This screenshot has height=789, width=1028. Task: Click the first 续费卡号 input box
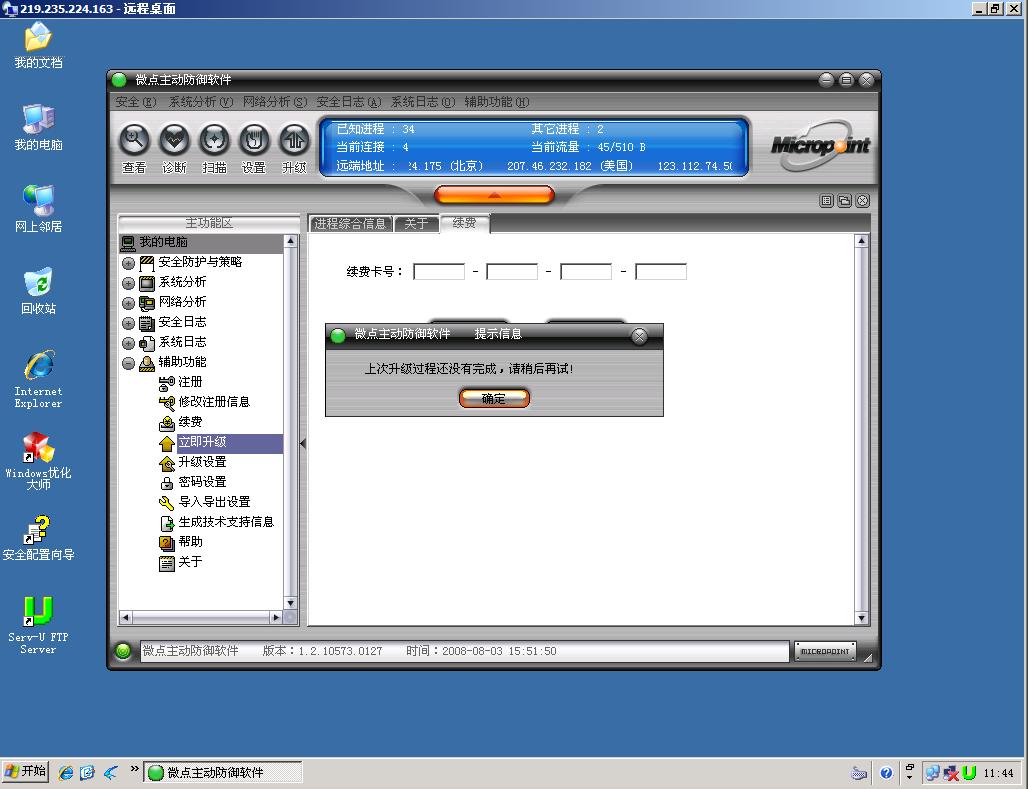click(439, 272)
